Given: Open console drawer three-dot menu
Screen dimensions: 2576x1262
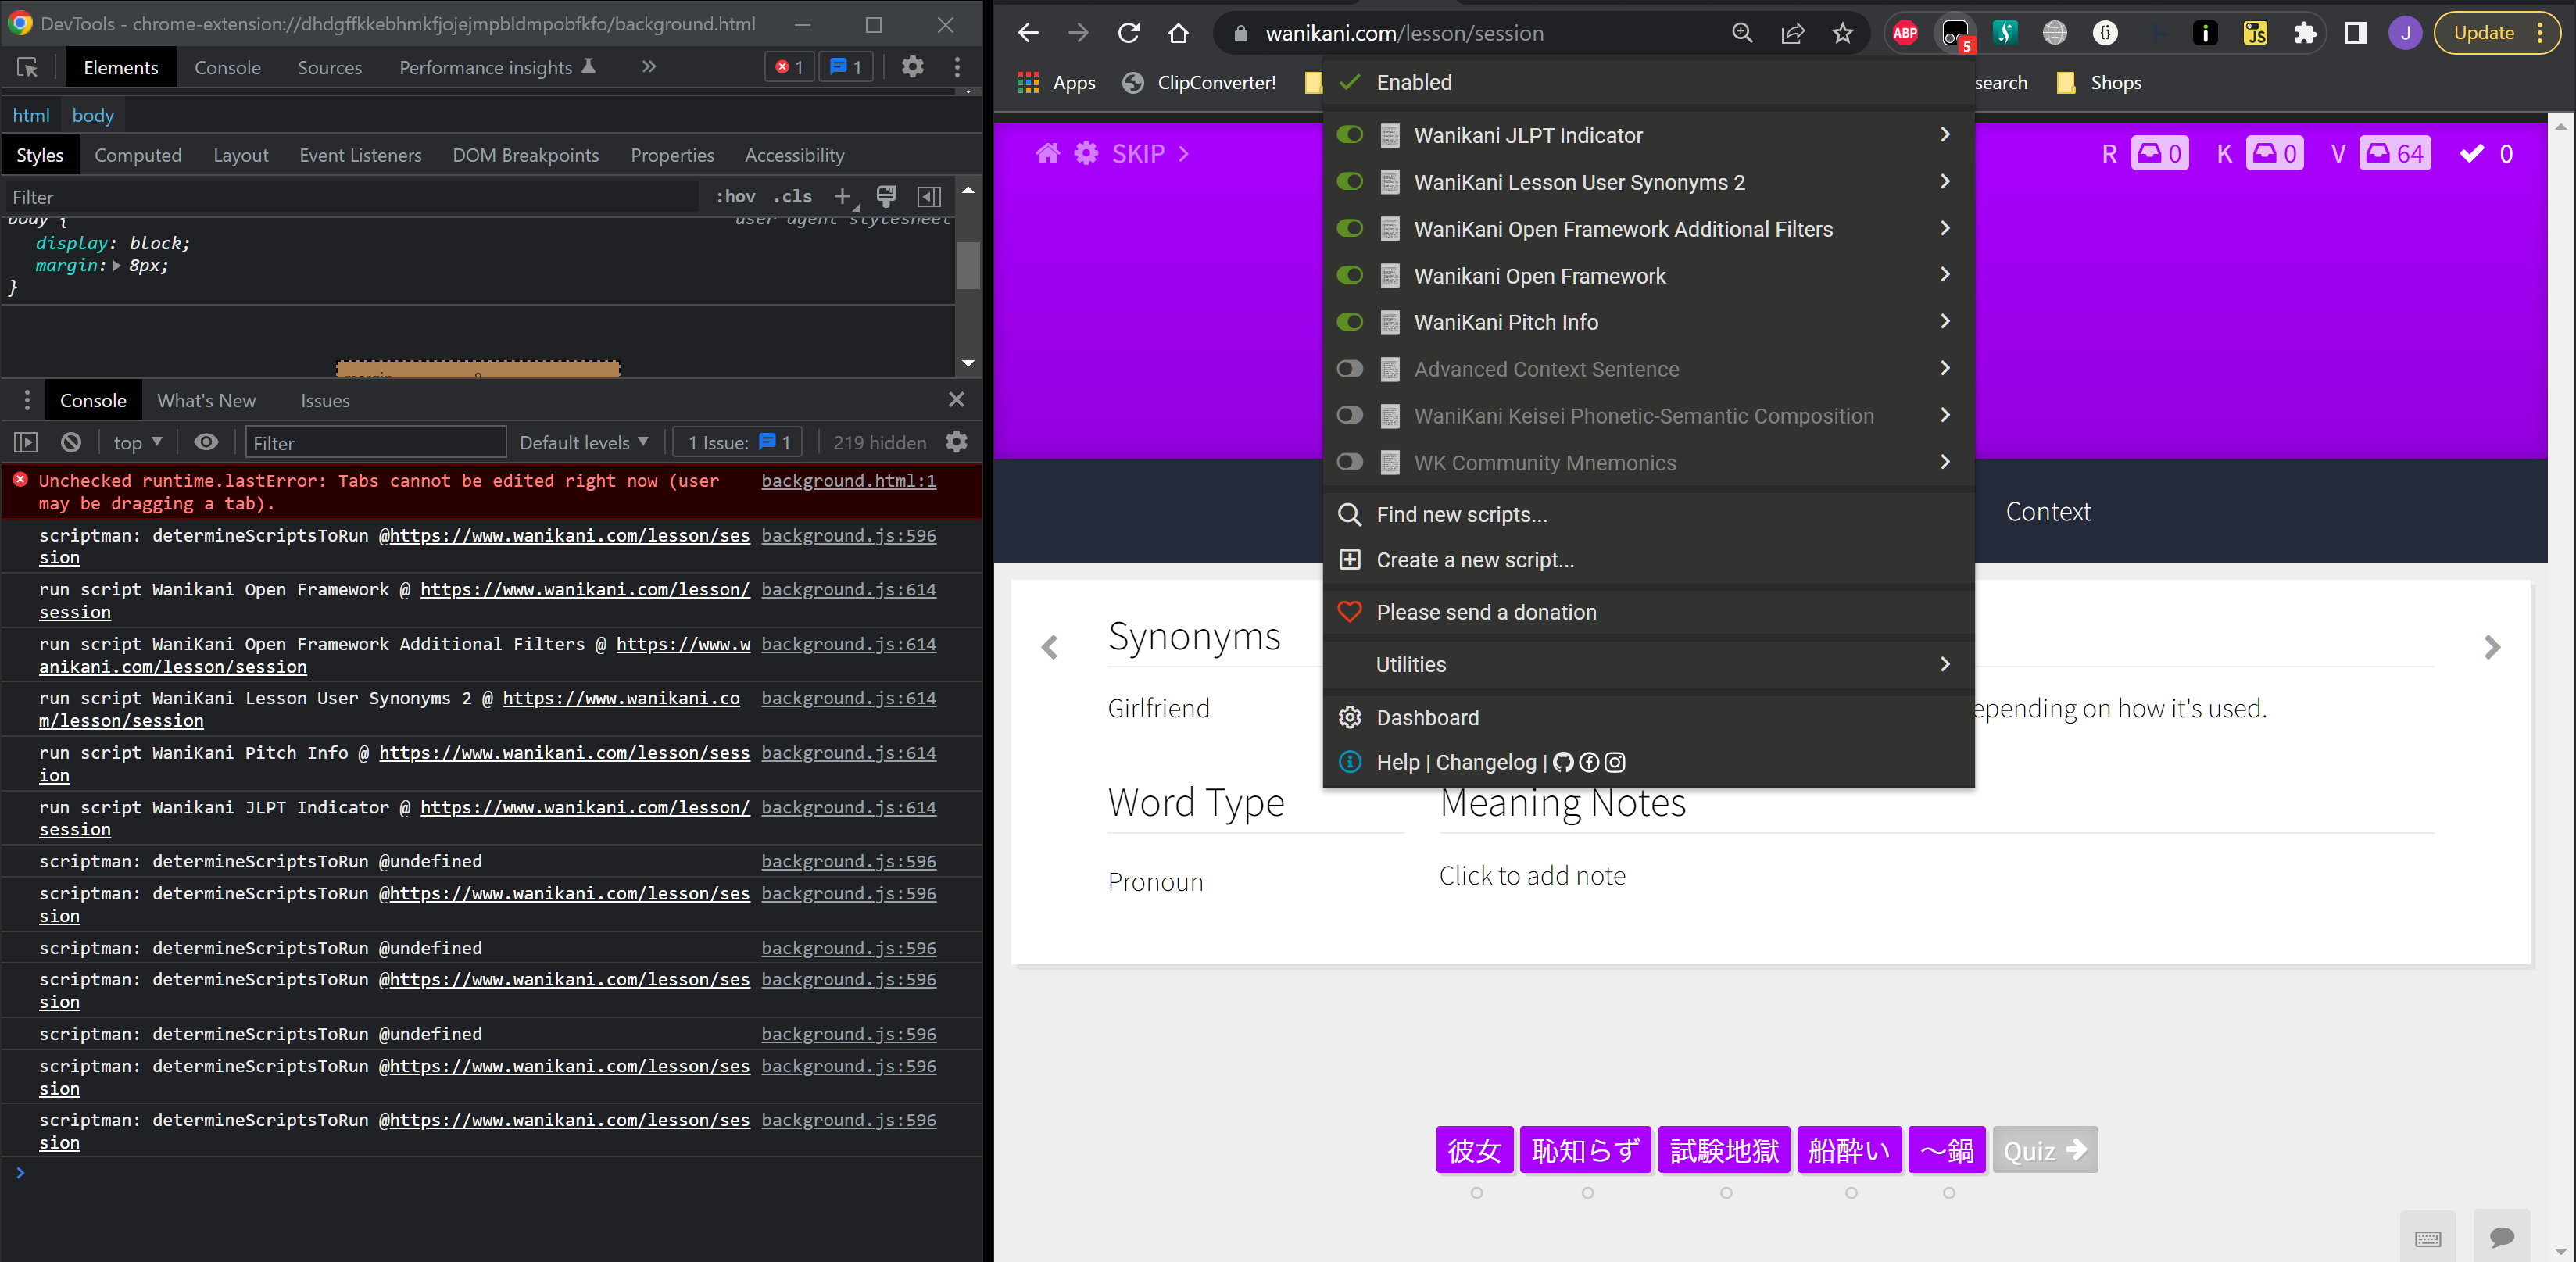Looking at the screenshot, I should pyautogui.click(x=26, y=400).
